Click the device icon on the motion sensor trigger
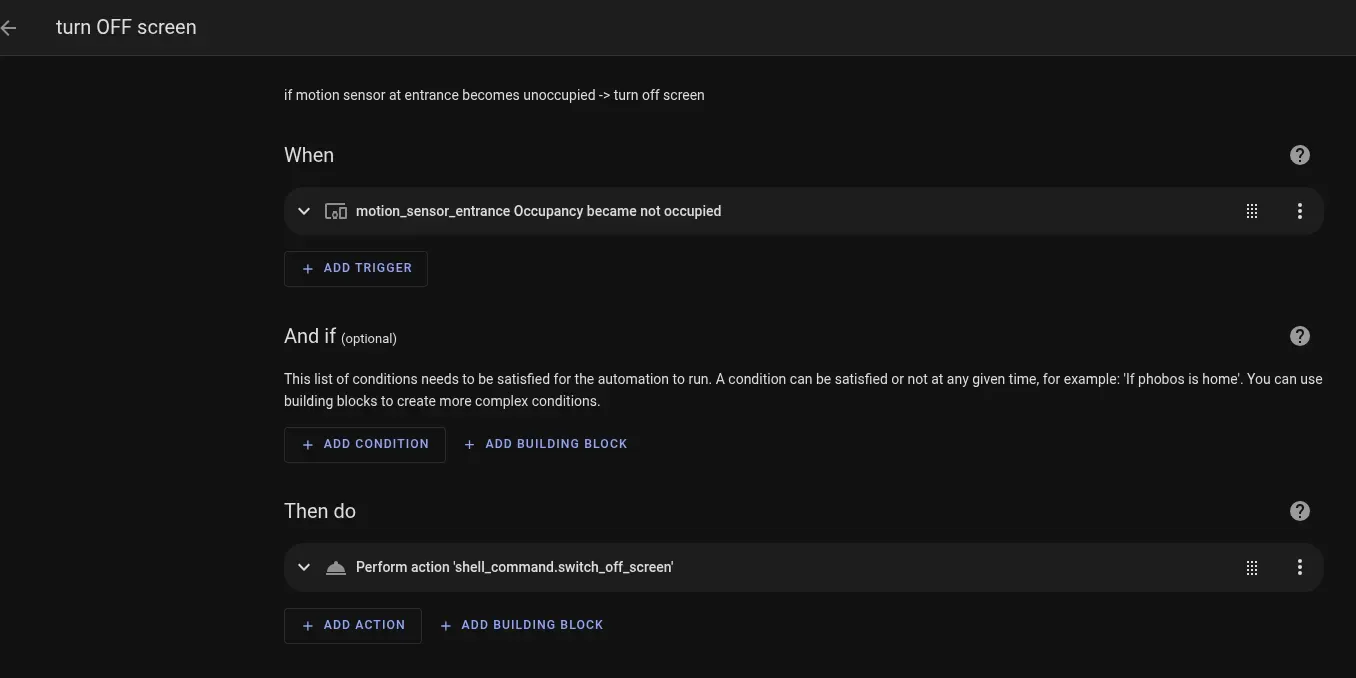 336,211
